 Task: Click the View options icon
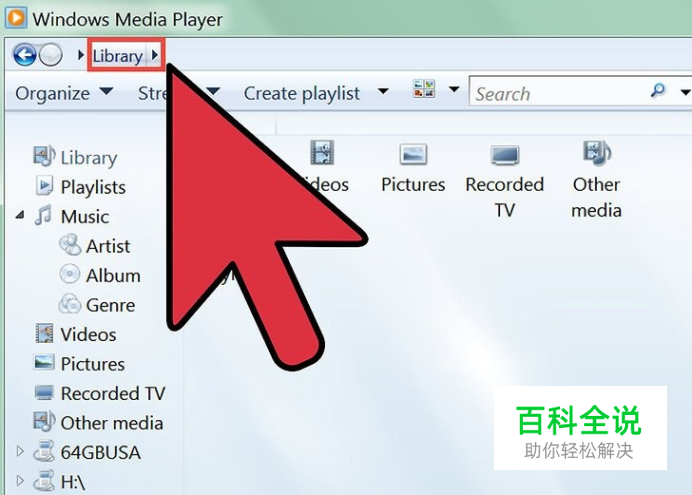point(424,89)
